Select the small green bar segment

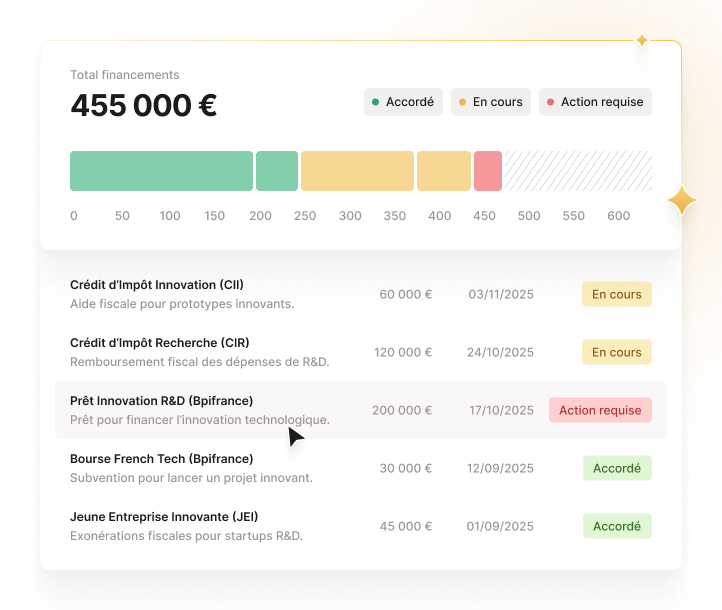pyautogui.click(x=277, y=171)
